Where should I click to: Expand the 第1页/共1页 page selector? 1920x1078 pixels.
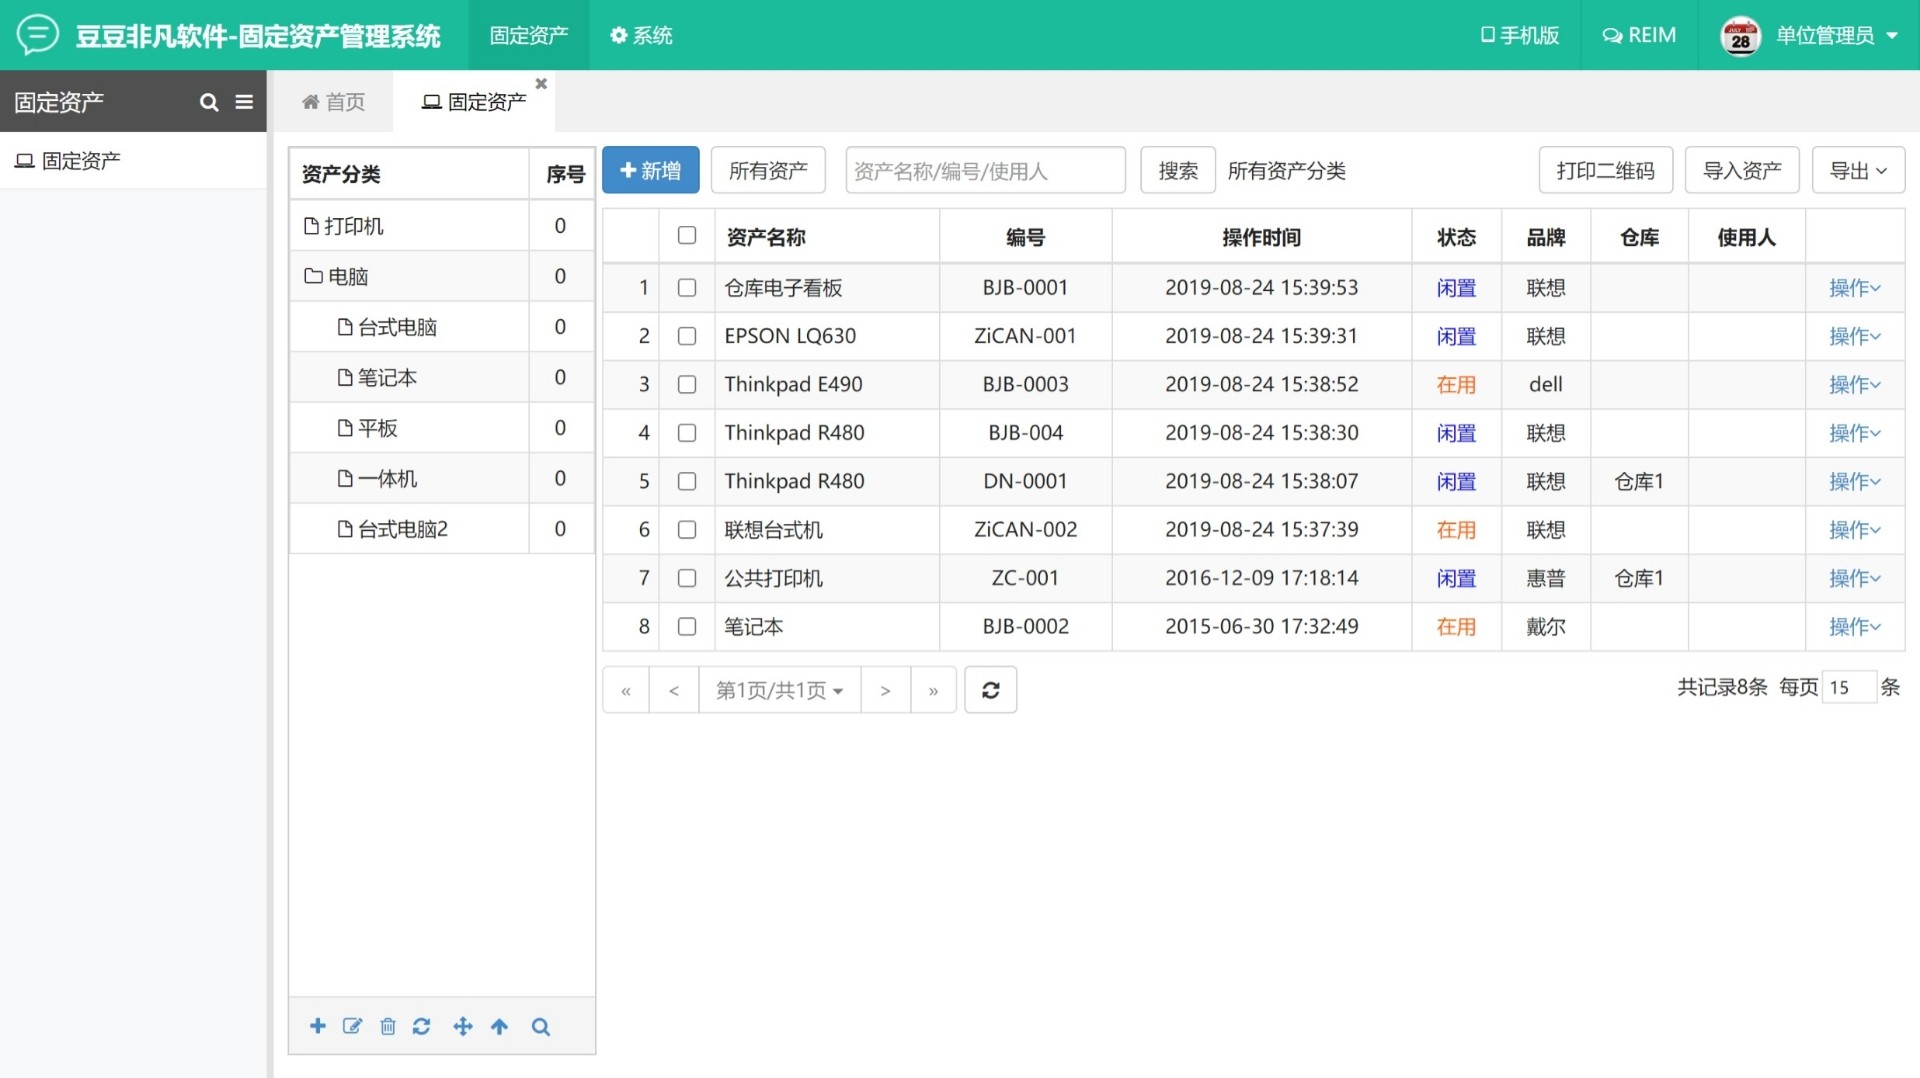click(x=779, y=690)
